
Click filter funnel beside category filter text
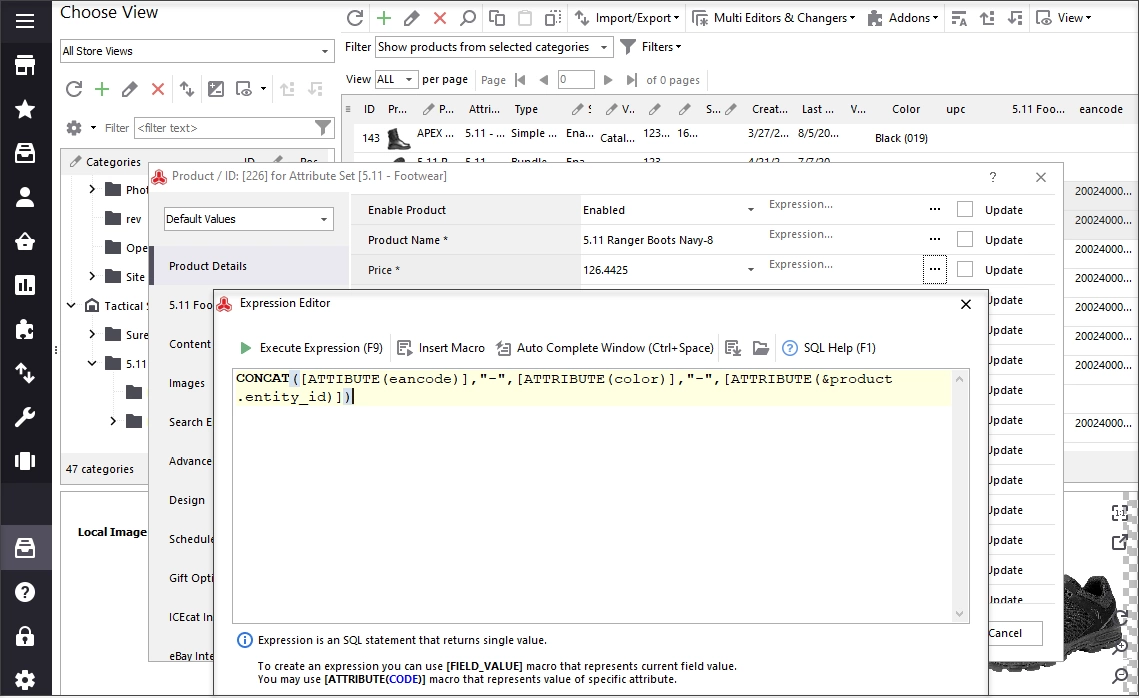[x=323, y=128]
